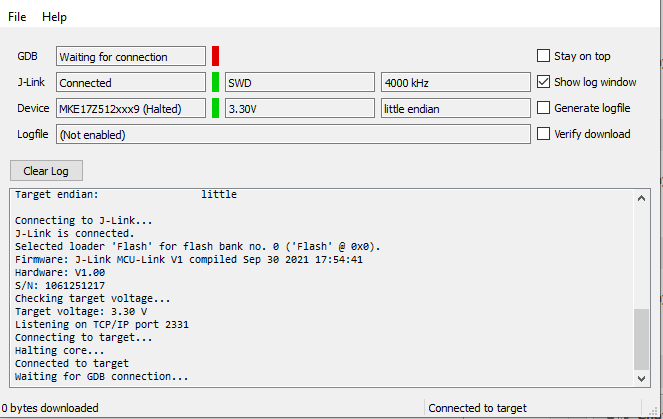Click the 4000 kHz speed field

454,83
